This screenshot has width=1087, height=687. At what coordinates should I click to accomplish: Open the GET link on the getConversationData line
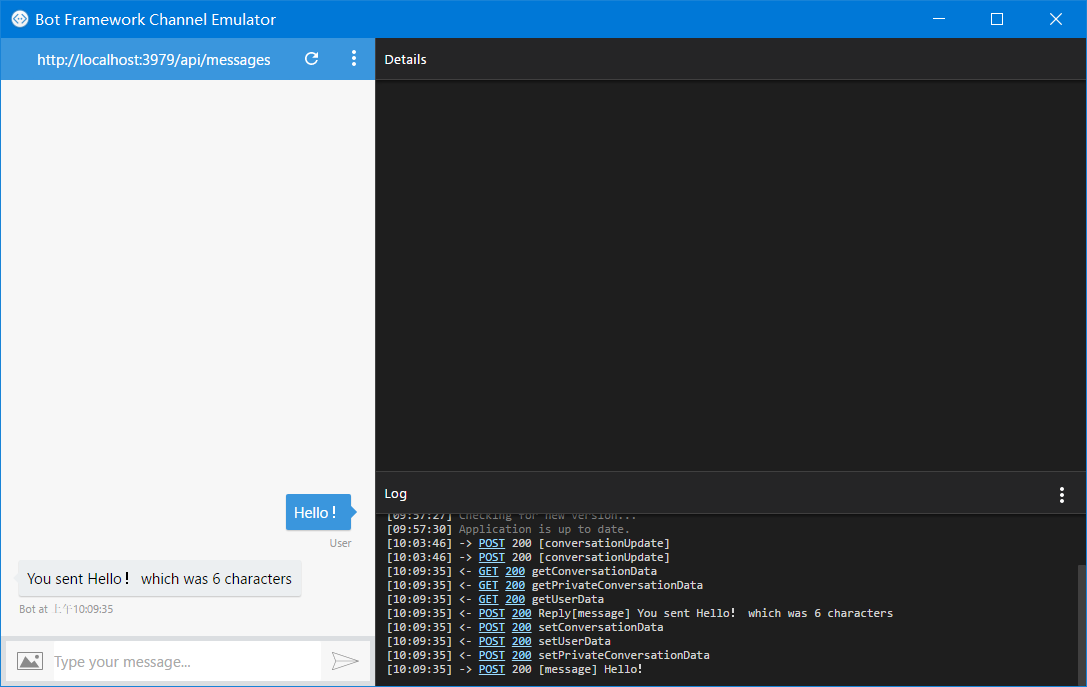coord(488,571)
